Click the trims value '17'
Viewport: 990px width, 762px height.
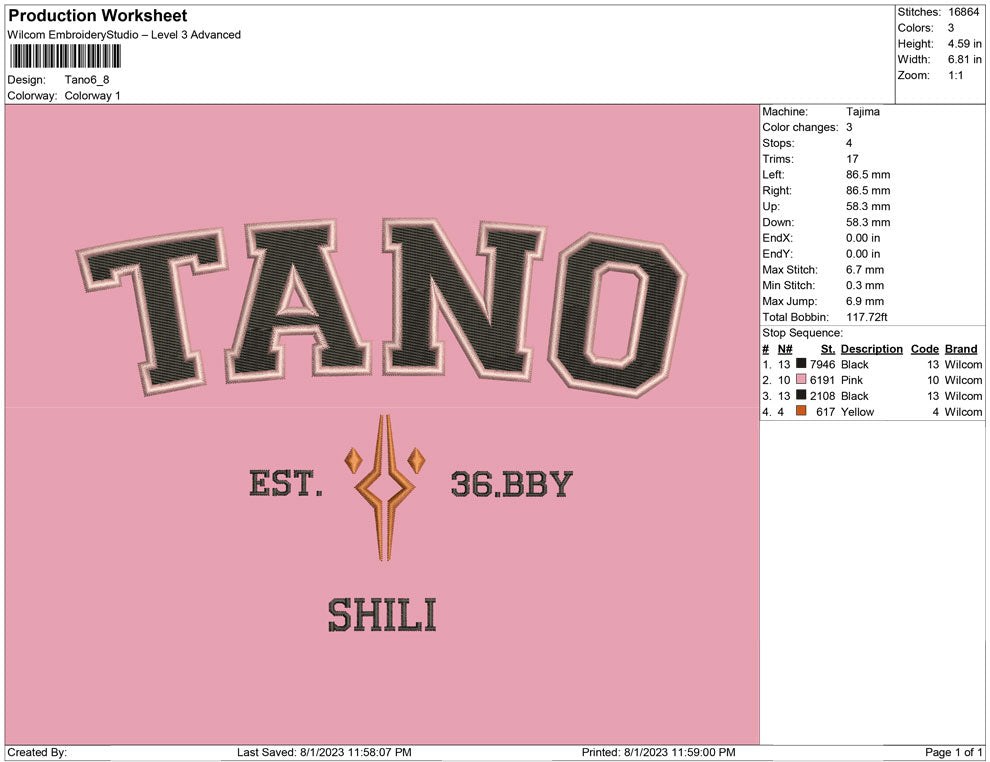[x=852, y=158]
